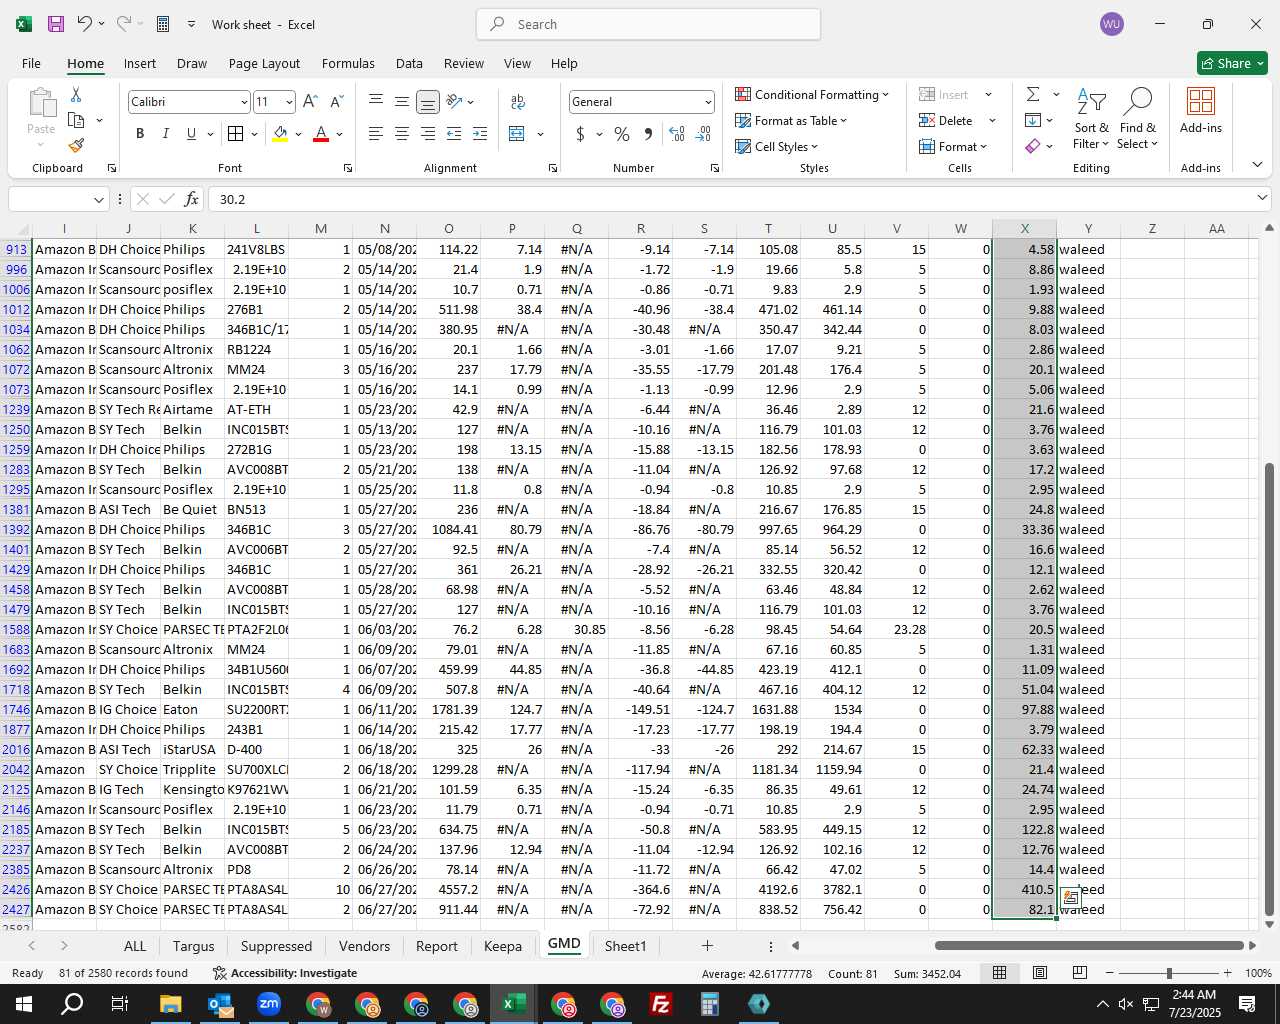The image size is (1280, 1024).
Task: Click Format cells button
Action: 954,146
